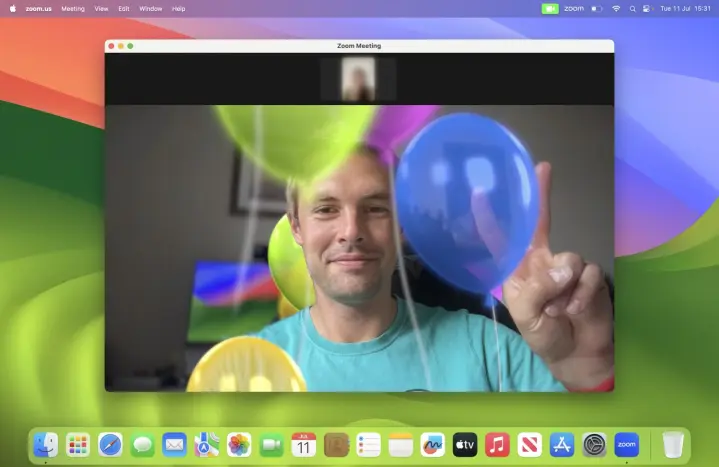Open Control Center in the menu bar
Image resolution: width=719 pixels, height=467 pixels.
pyautogui.click(x=647, y=9)
